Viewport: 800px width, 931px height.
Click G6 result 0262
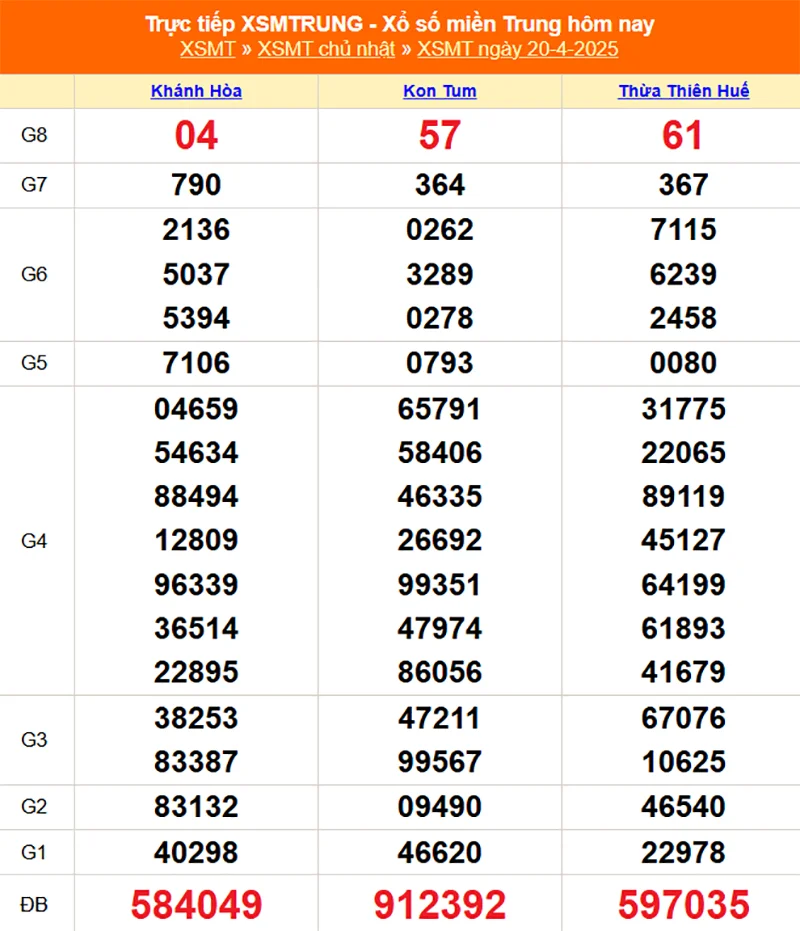[439, 230]
